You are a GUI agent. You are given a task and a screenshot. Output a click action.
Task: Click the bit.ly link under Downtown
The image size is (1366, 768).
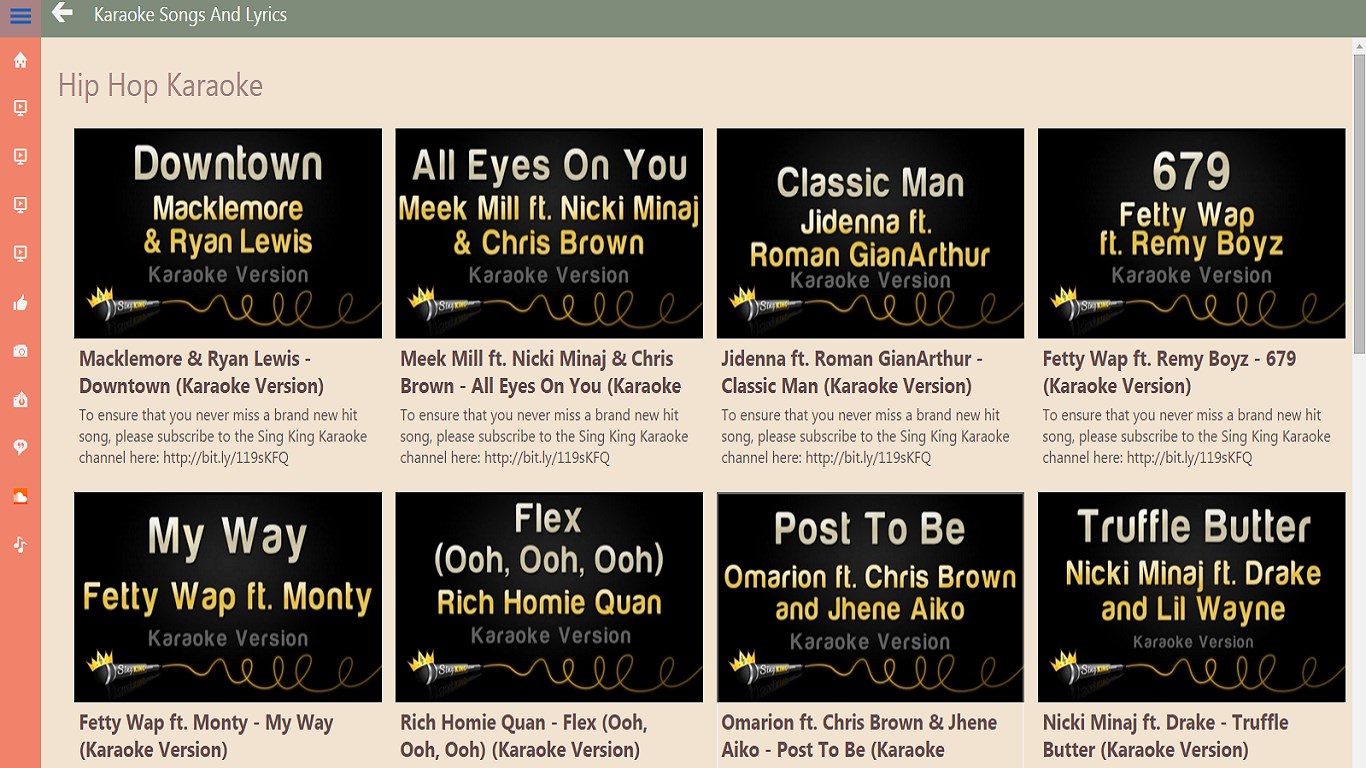[226, 458]
